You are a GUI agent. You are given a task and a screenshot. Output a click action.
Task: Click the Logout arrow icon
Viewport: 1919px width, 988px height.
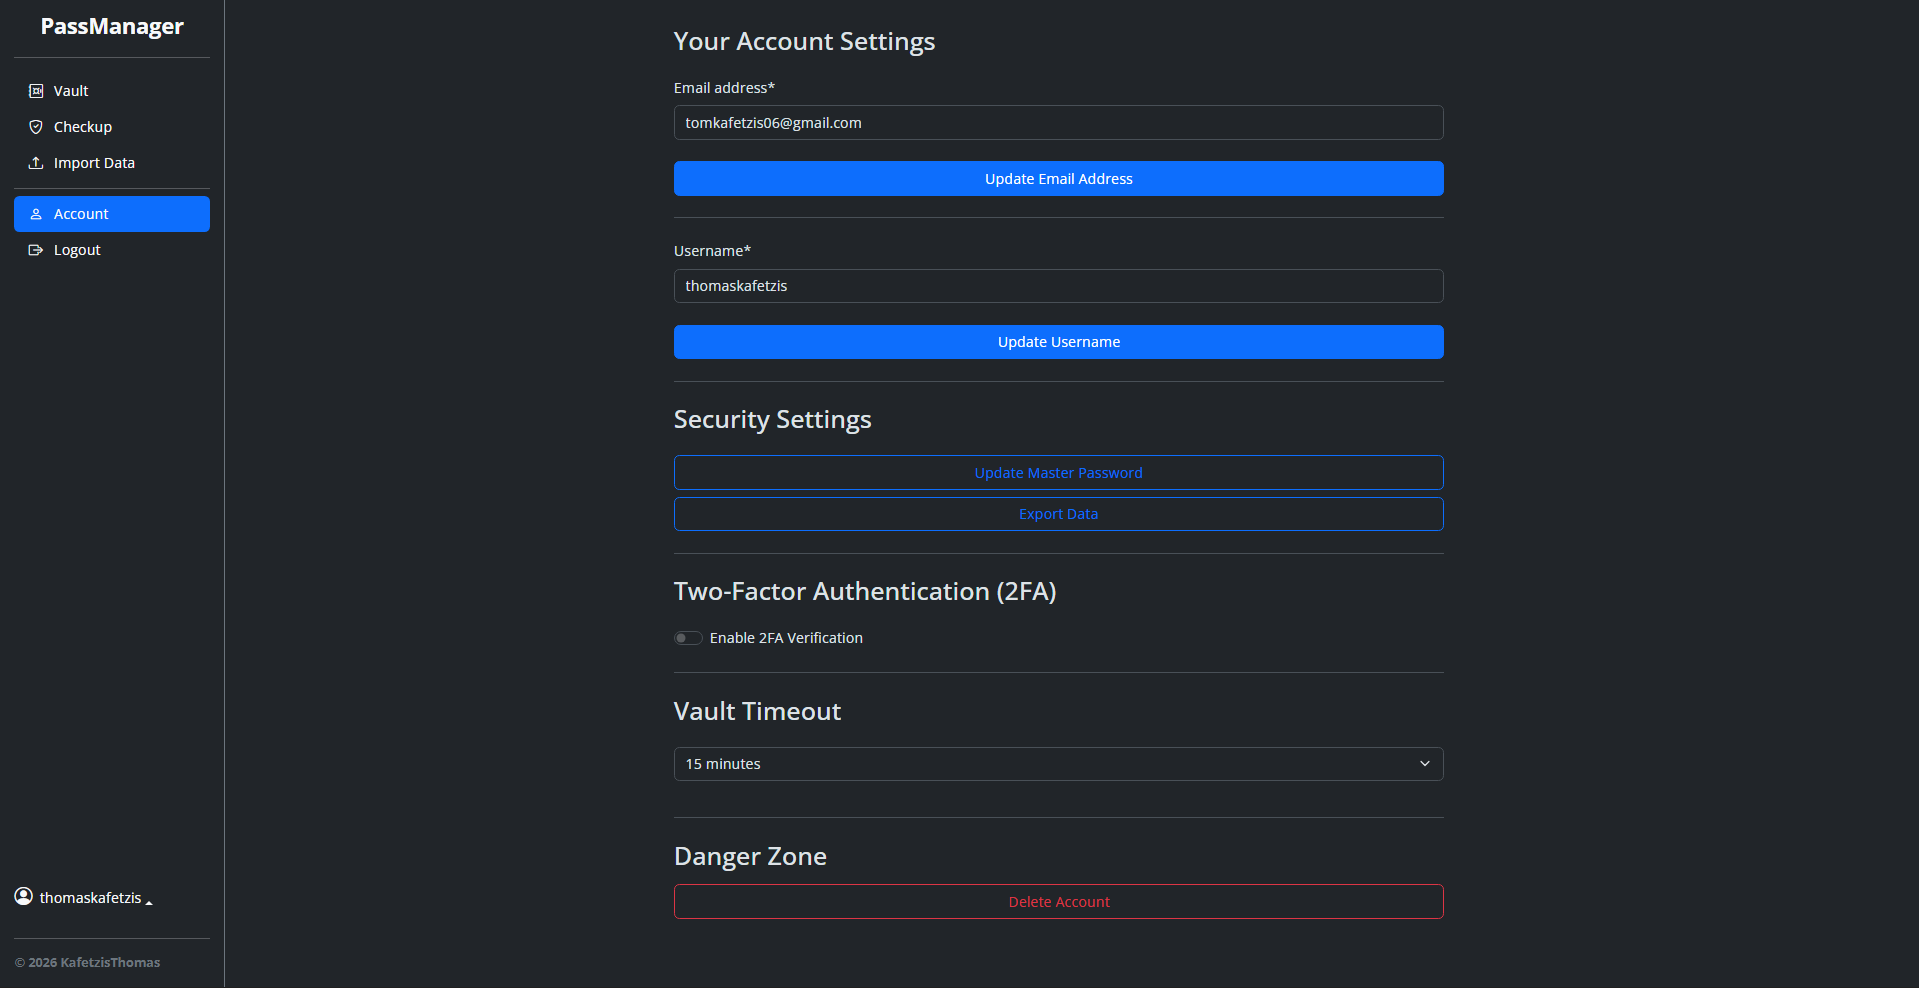pyautogui.click(x=36, y=250)
